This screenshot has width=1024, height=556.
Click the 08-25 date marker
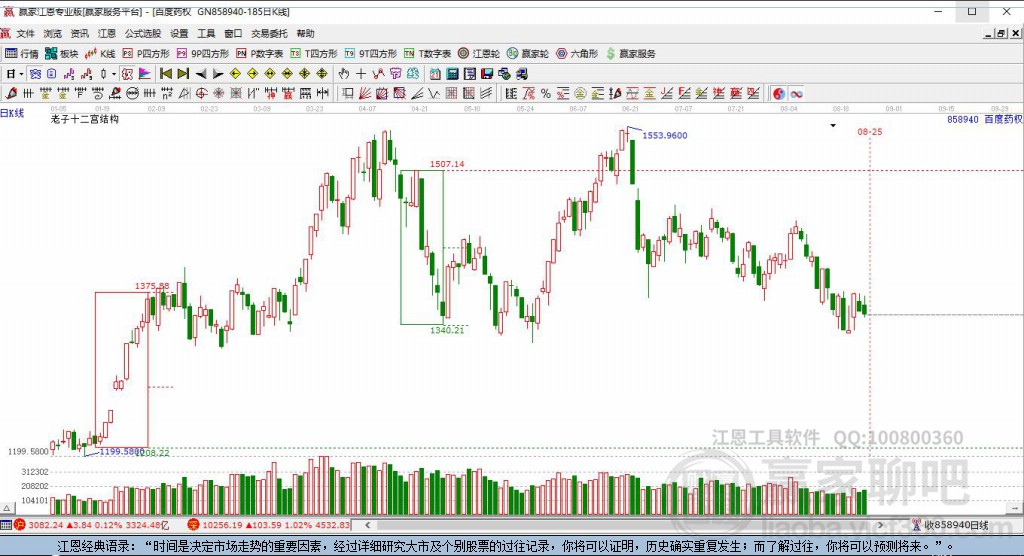870,131
